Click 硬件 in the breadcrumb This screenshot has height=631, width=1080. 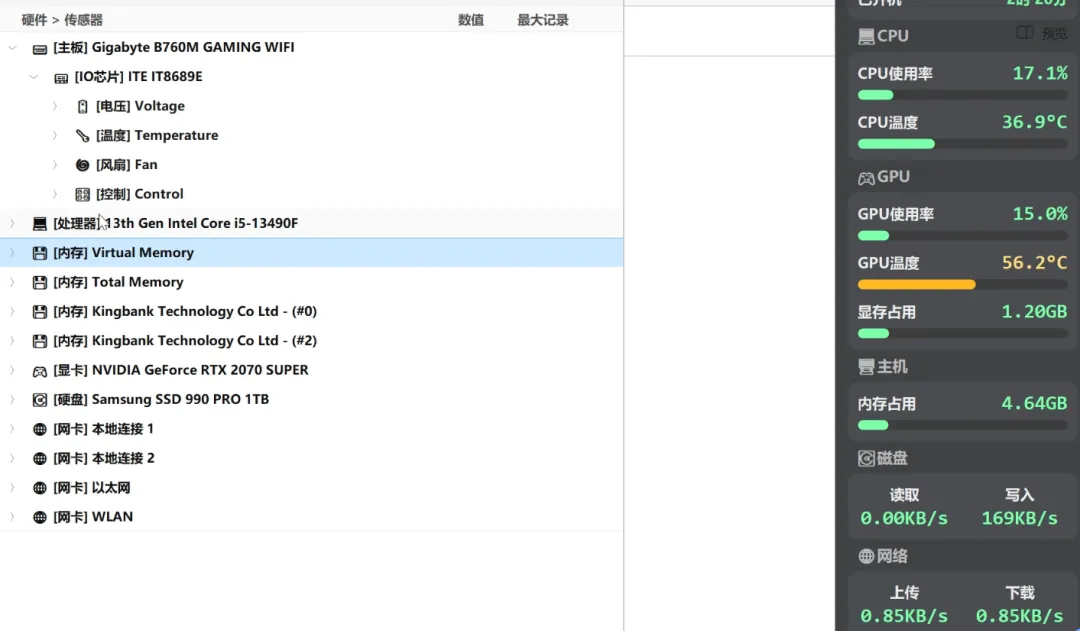34,20
